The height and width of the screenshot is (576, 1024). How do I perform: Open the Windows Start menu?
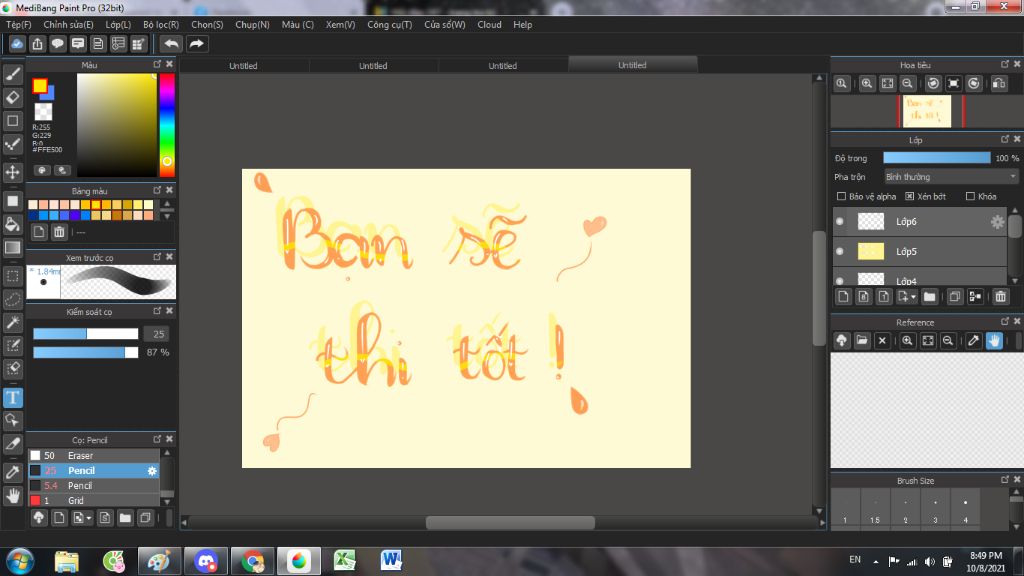(x=20, y=561)
